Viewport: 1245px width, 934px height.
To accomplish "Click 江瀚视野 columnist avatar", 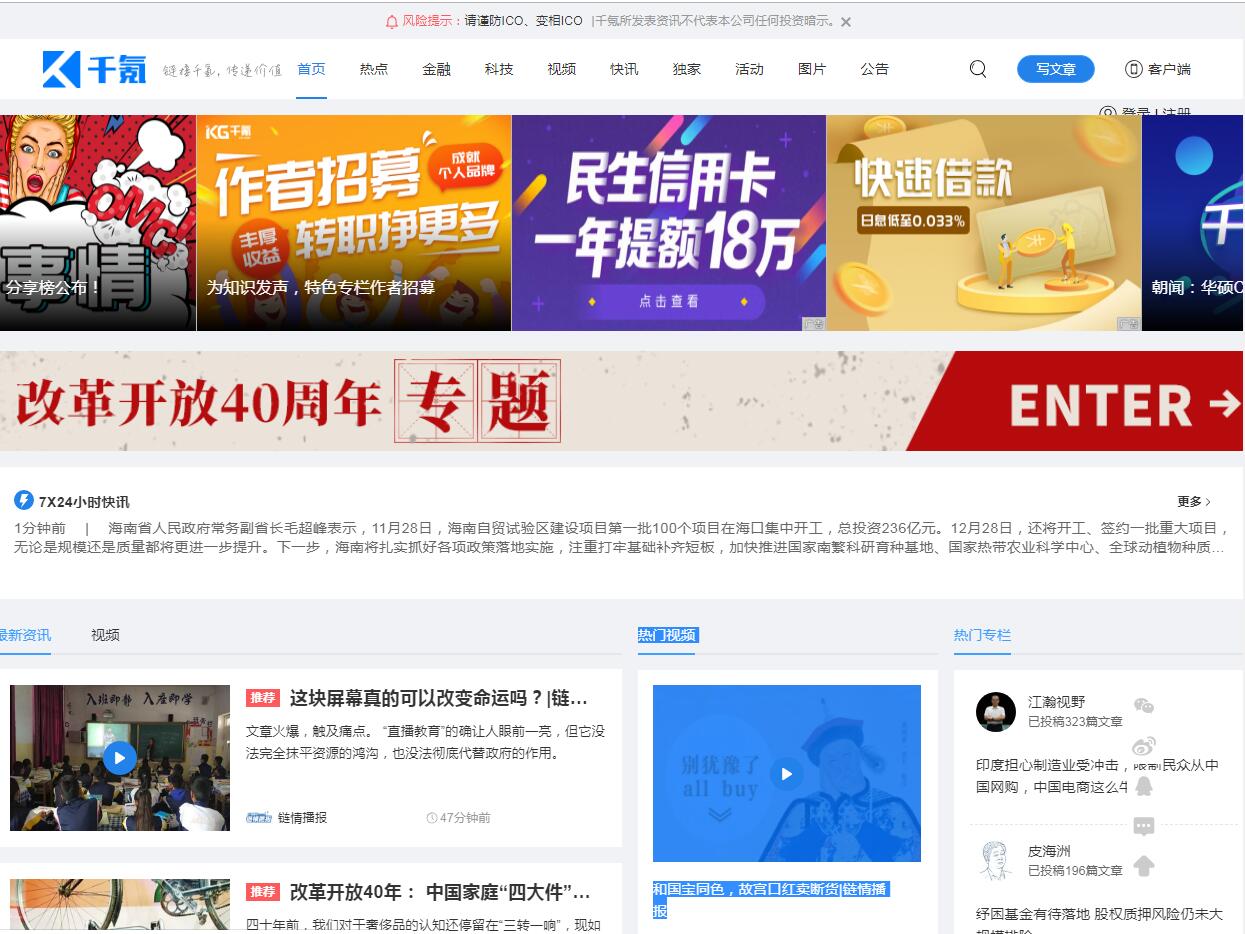I will click(996, 711).
